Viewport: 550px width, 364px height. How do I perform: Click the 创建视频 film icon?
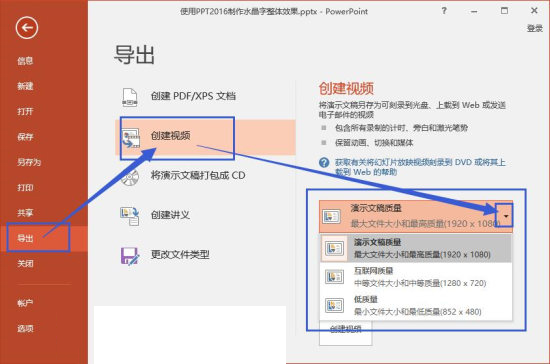(x=130, y=138)
